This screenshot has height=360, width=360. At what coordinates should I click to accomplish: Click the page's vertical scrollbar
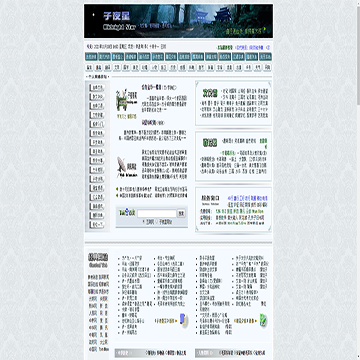tap(358, 180)
